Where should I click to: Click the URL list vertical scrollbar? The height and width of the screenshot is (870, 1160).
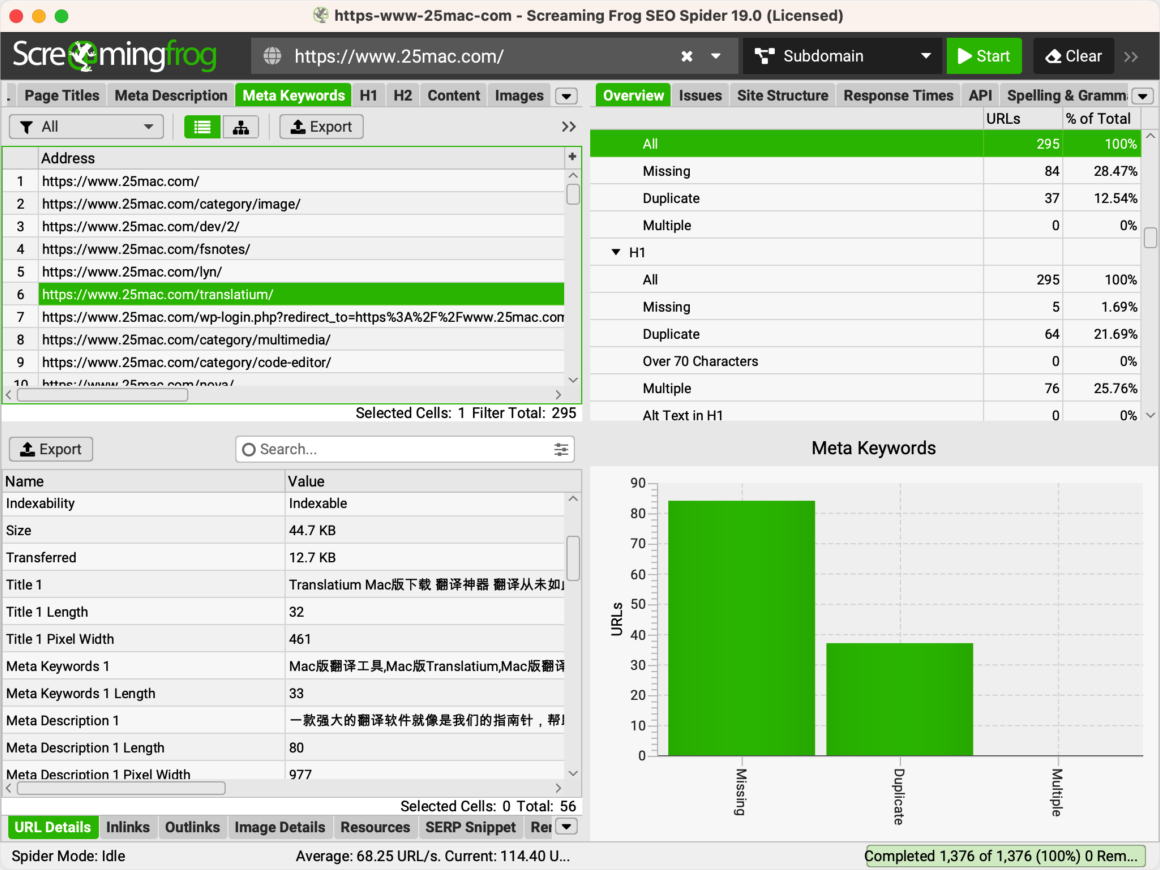tap(573, 194)
